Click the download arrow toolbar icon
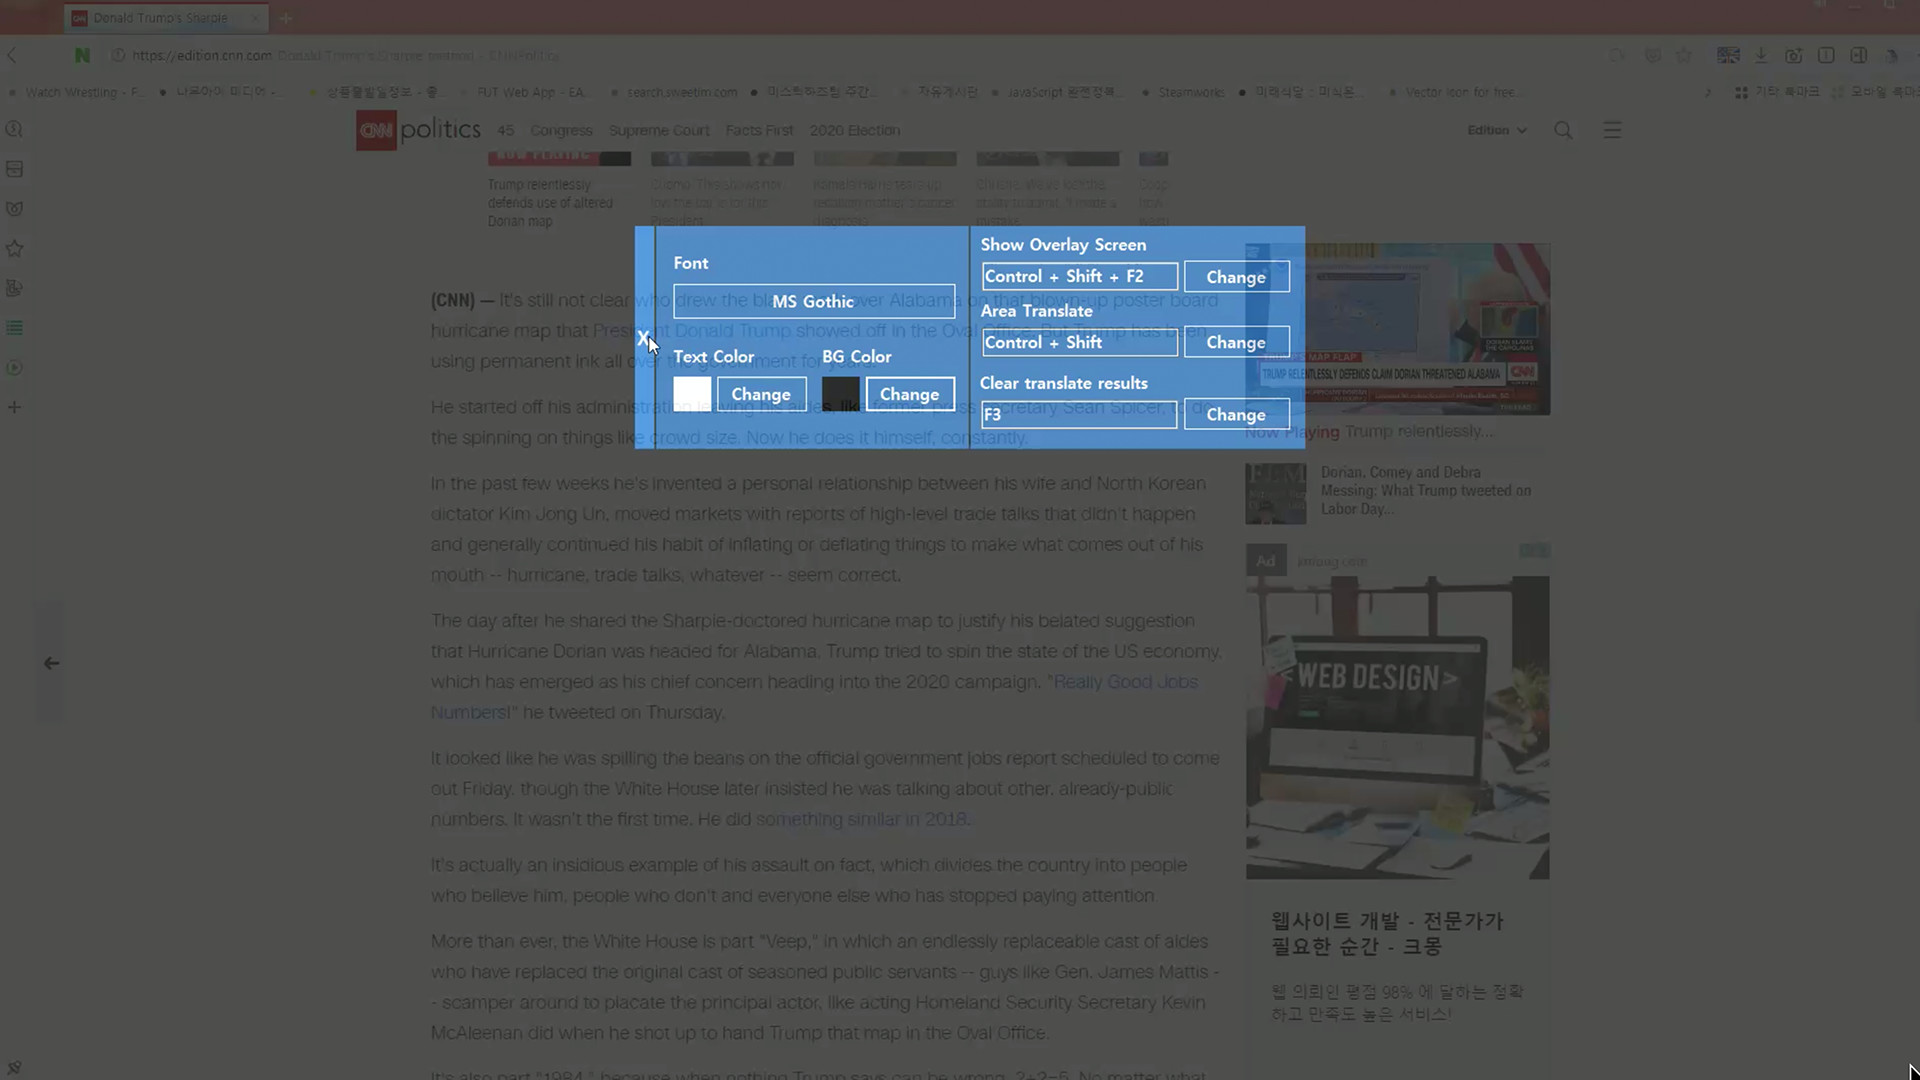This screenshot has width=1920, height=1080. 1761,55
